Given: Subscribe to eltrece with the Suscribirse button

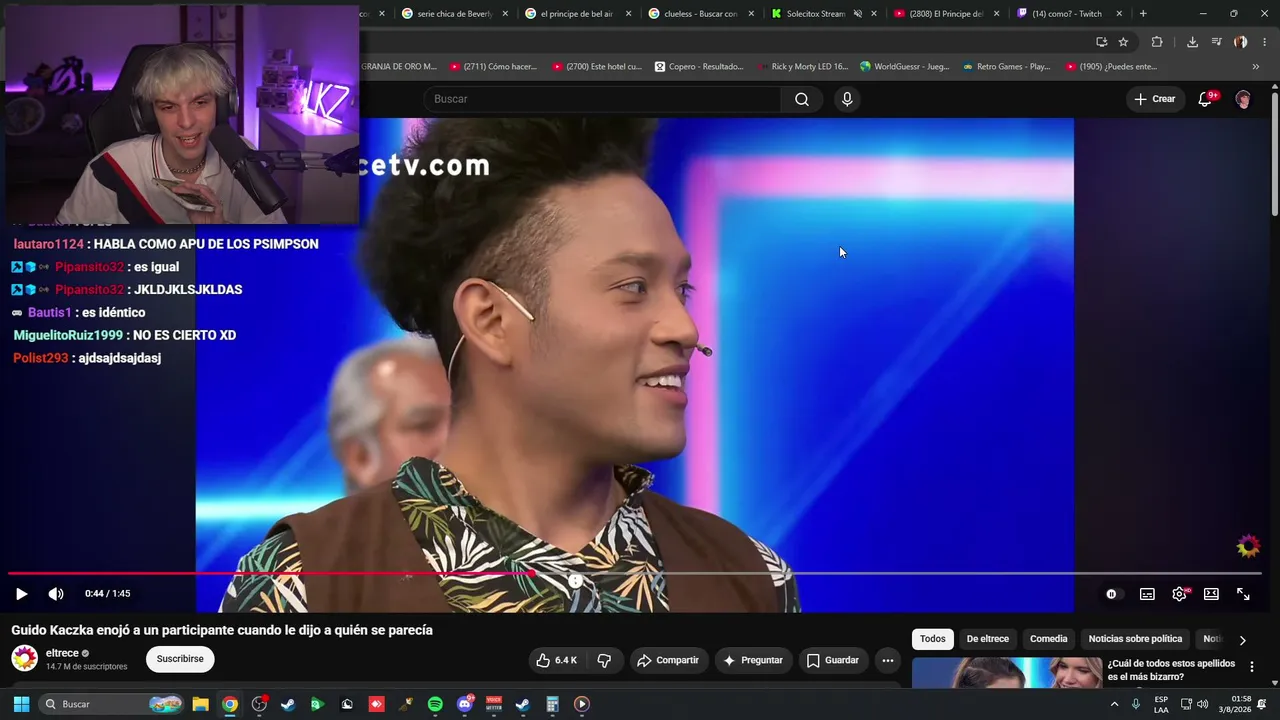Looking at the screenshot, I should click(x=180, y=659).
